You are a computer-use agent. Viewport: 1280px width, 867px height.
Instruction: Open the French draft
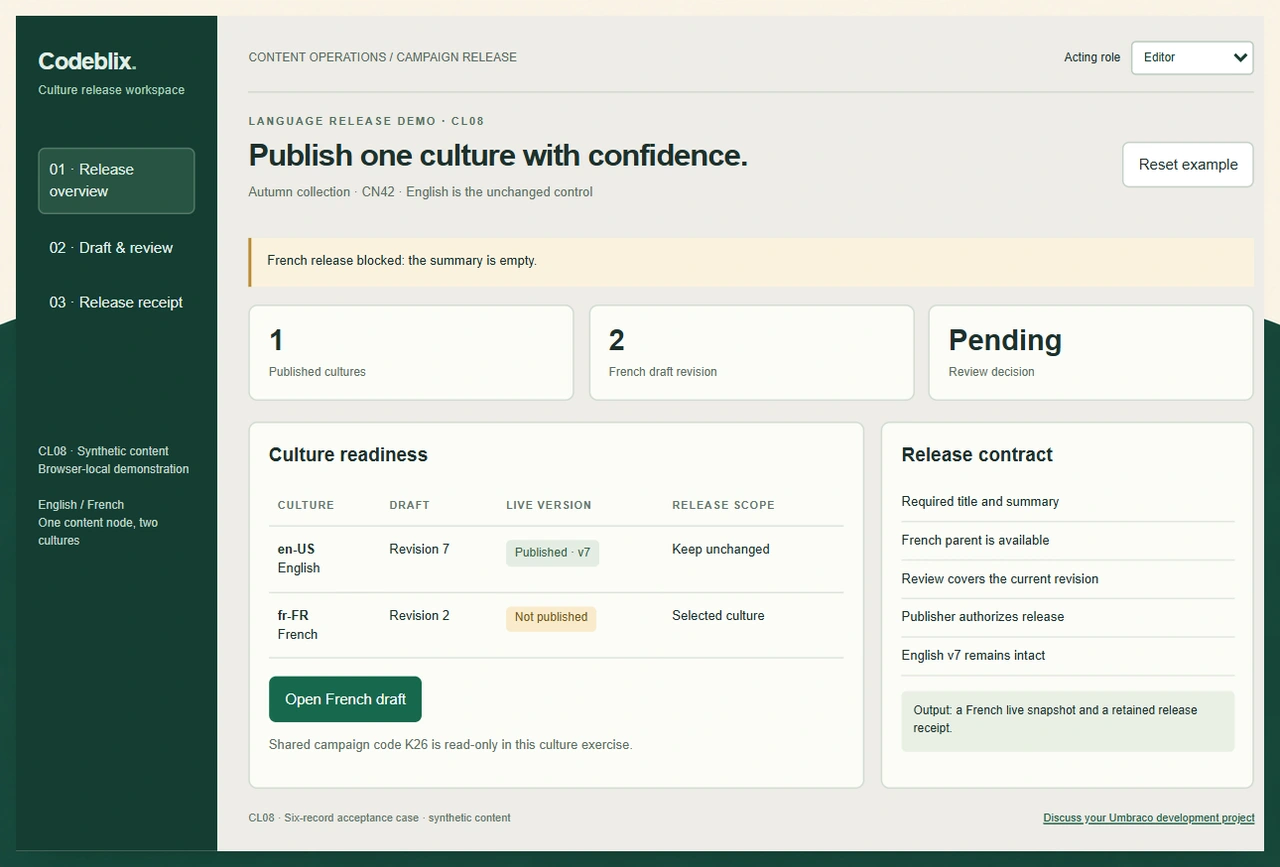(345, 699)
